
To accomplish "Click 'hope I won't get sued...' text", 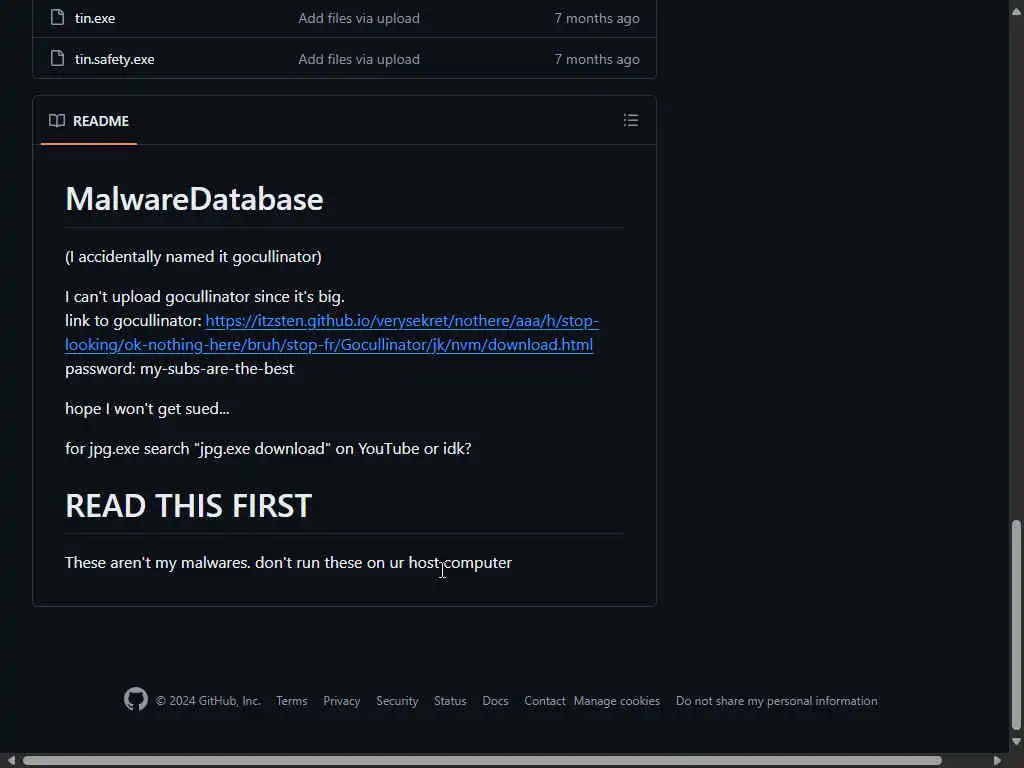I will click(147, 409).
